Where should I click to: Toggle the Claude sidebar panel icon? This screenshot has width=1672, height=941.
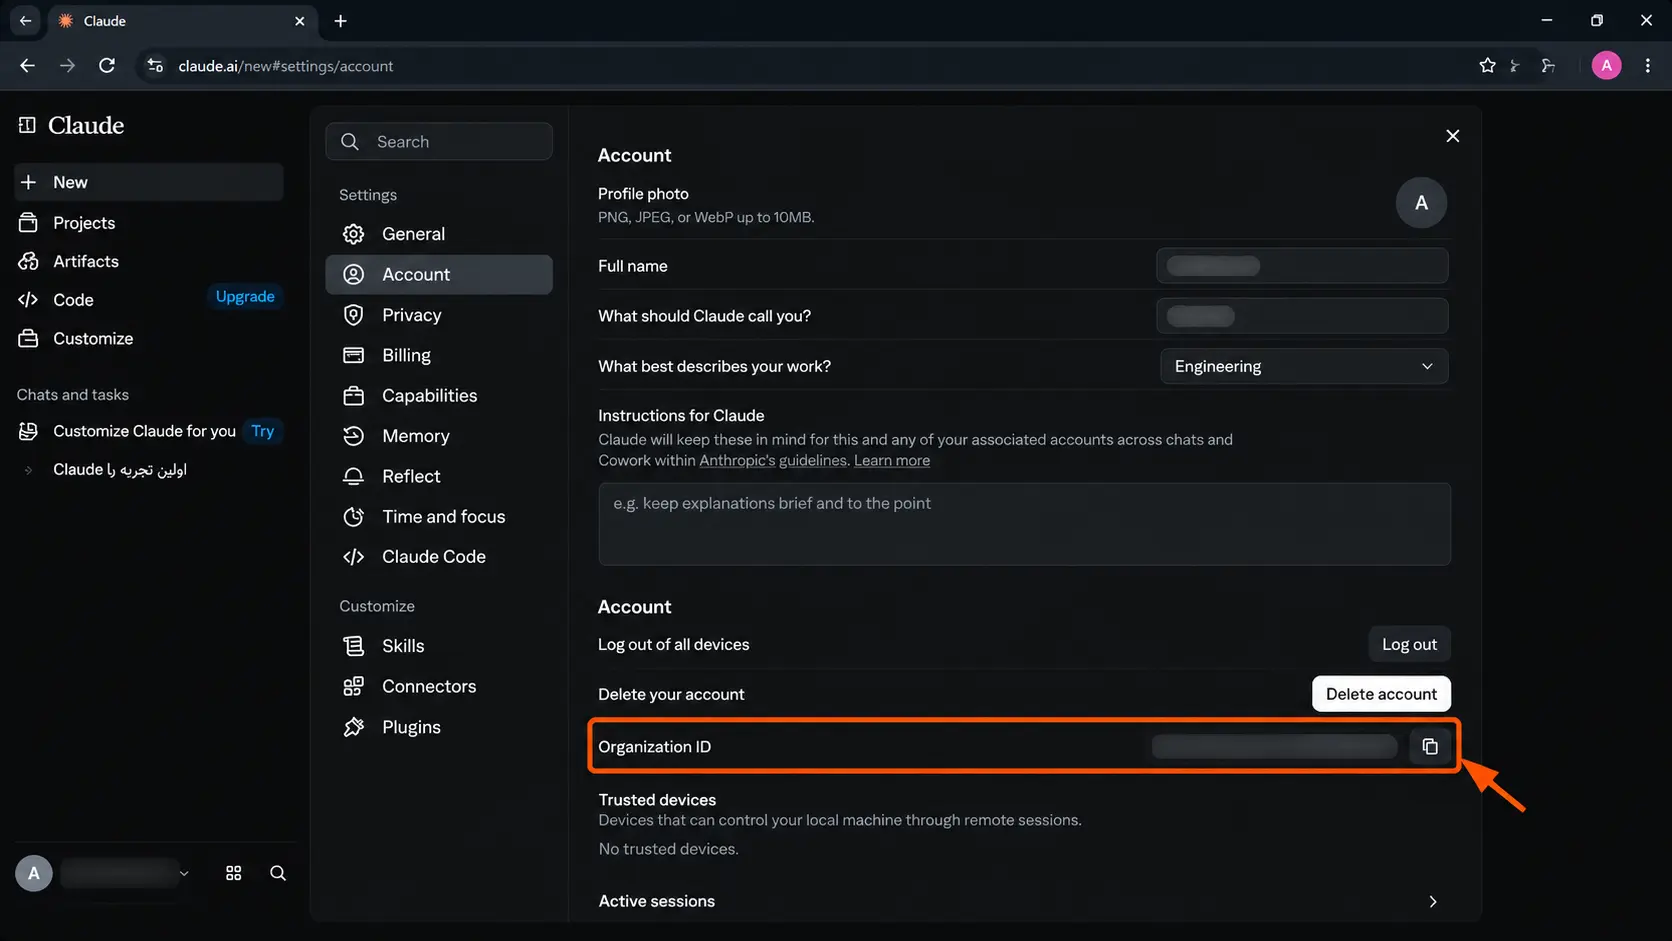tap(27, 125)
